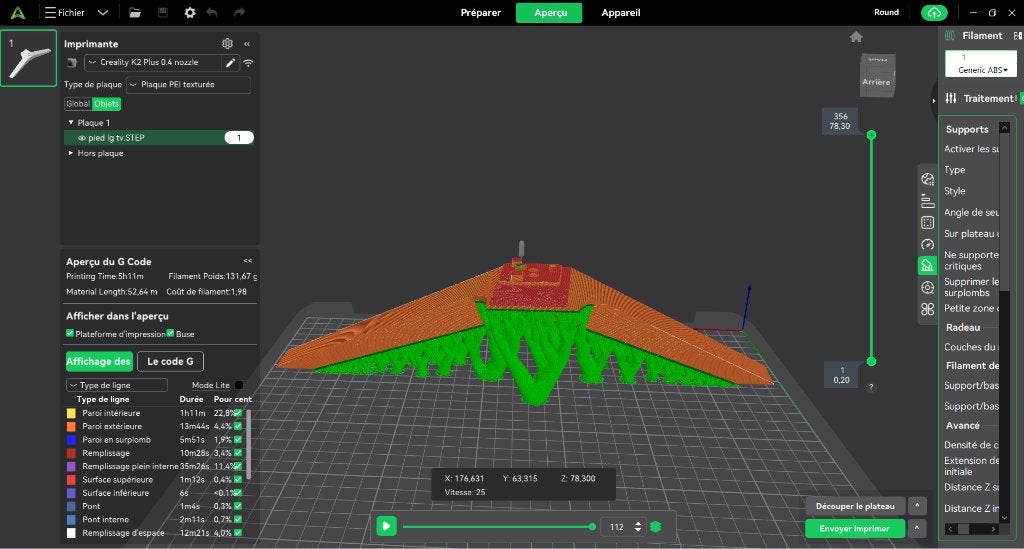1024x549 pixels.
Task: Click the printer Wi-Fi connection icon
Action: 248,63
